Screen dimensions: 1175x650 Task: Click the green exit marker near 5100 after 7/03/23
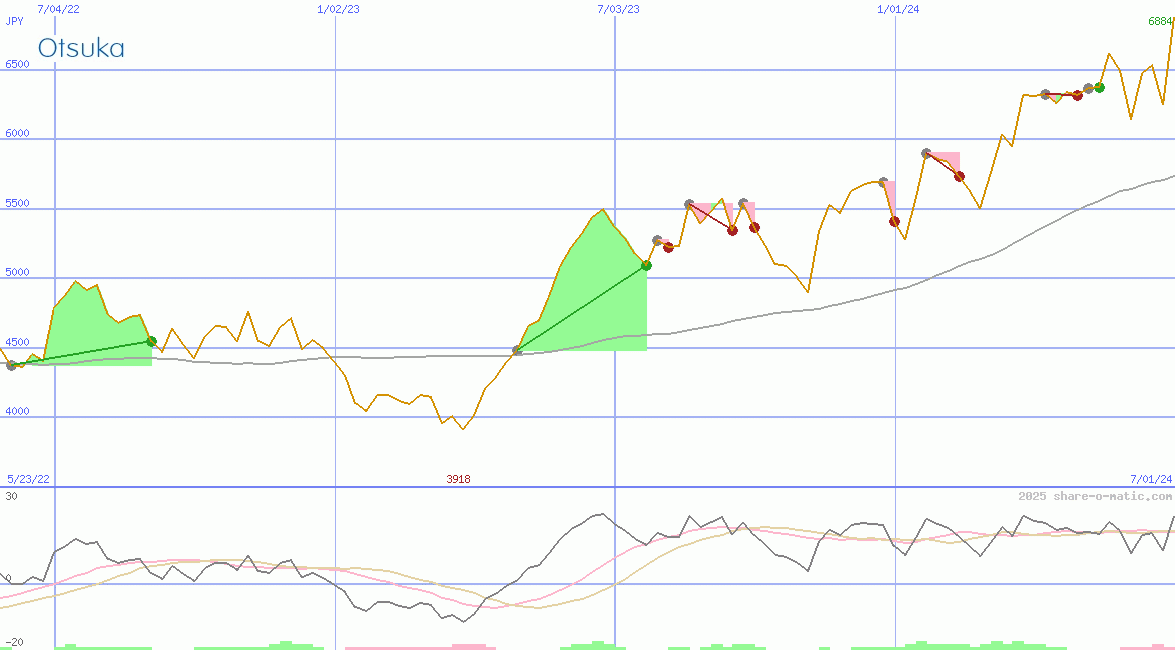click(647, 265)
